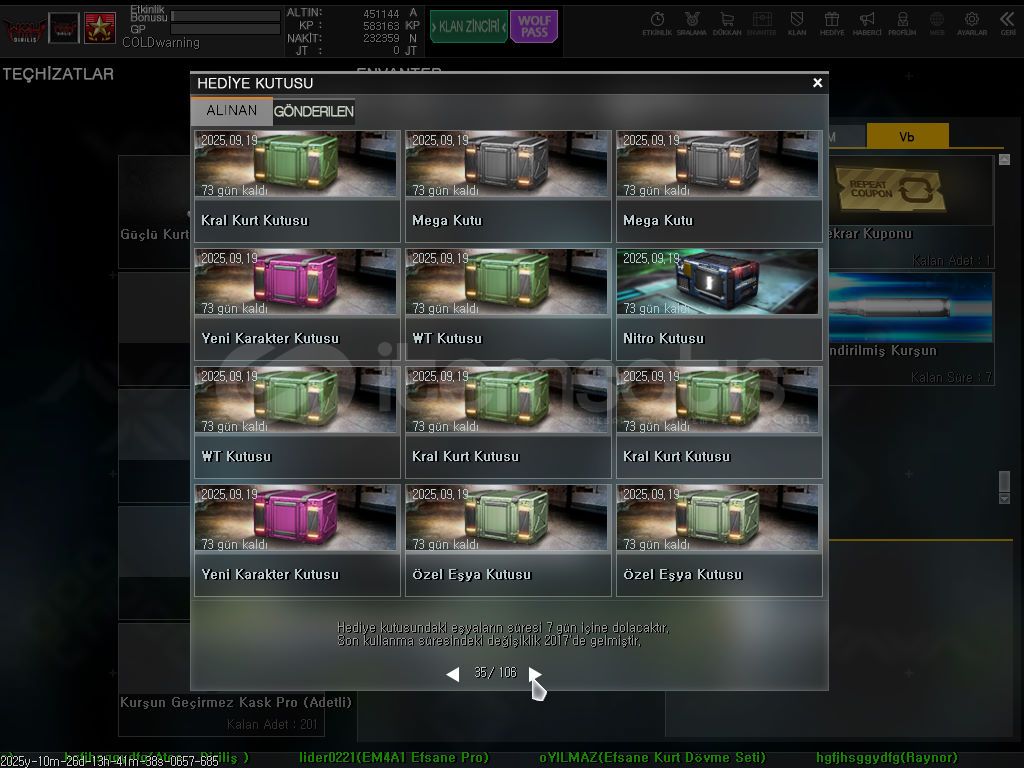Click the KP value 583163
Screen dimensions: 1024x768
[x=381, y=26]
